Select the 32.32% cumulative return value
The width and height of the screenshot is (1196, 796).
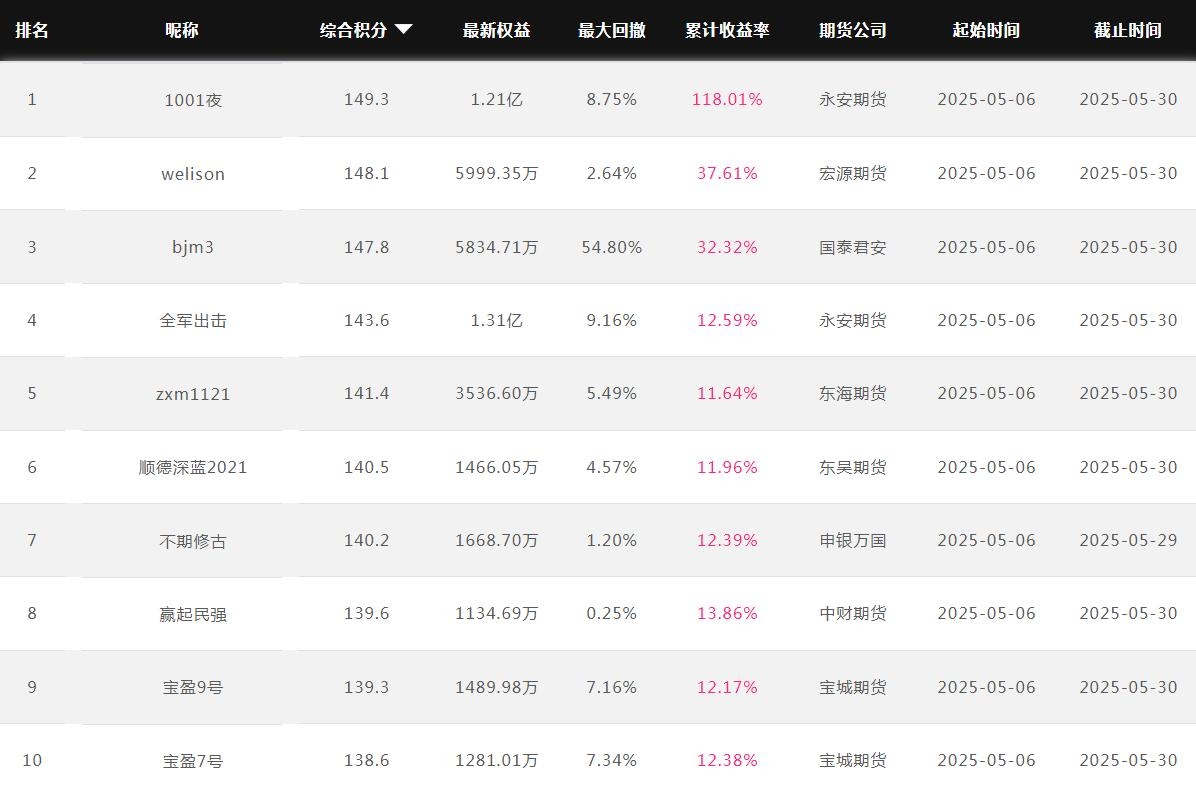tap(727, 247)
